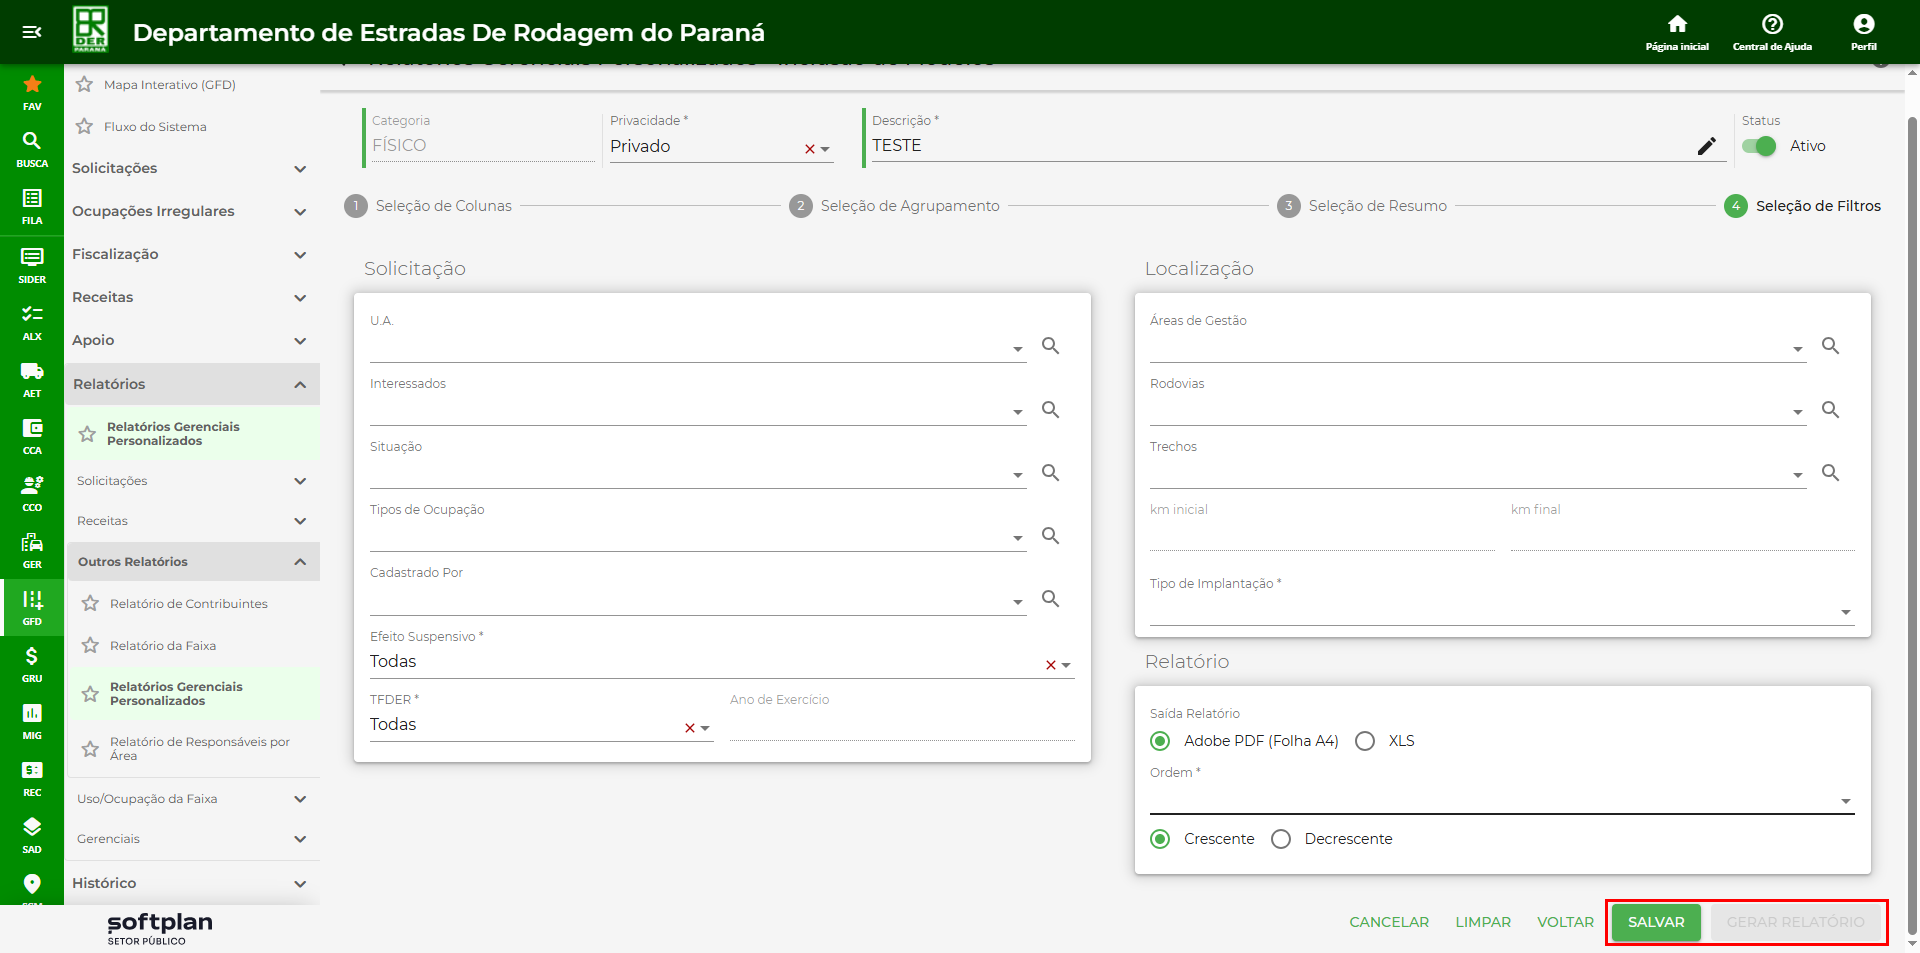The width and height of the screenshot is (1920, 953).
Task: Click the CANCELAR button
Action: (x=1388, y=922)
